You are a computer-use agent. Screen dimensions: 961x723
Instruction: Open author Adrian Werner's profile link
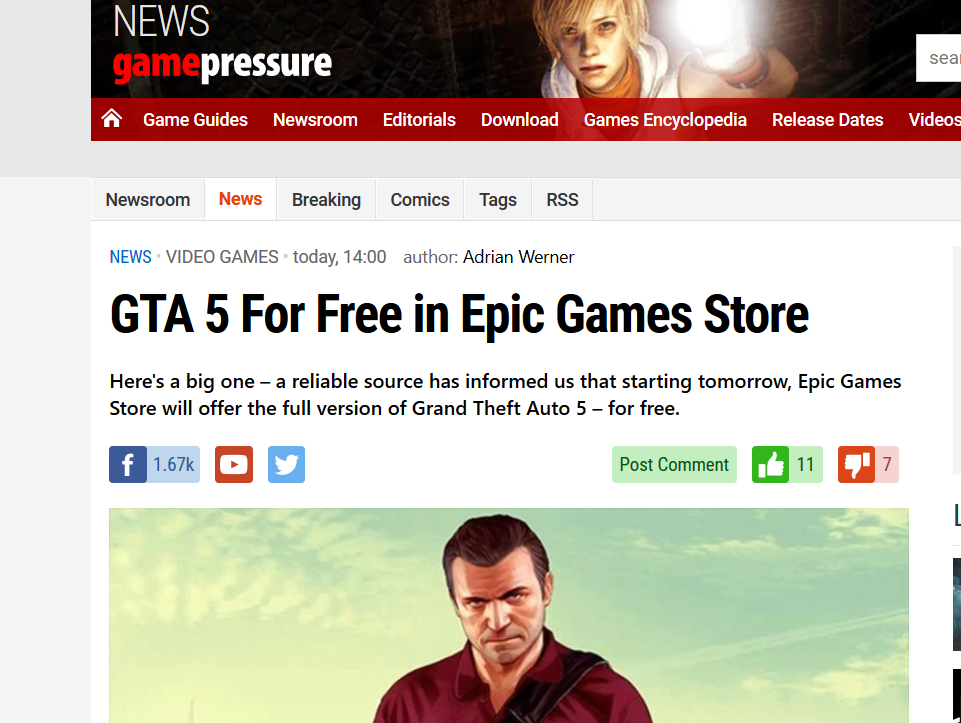[x=518, y=257]
